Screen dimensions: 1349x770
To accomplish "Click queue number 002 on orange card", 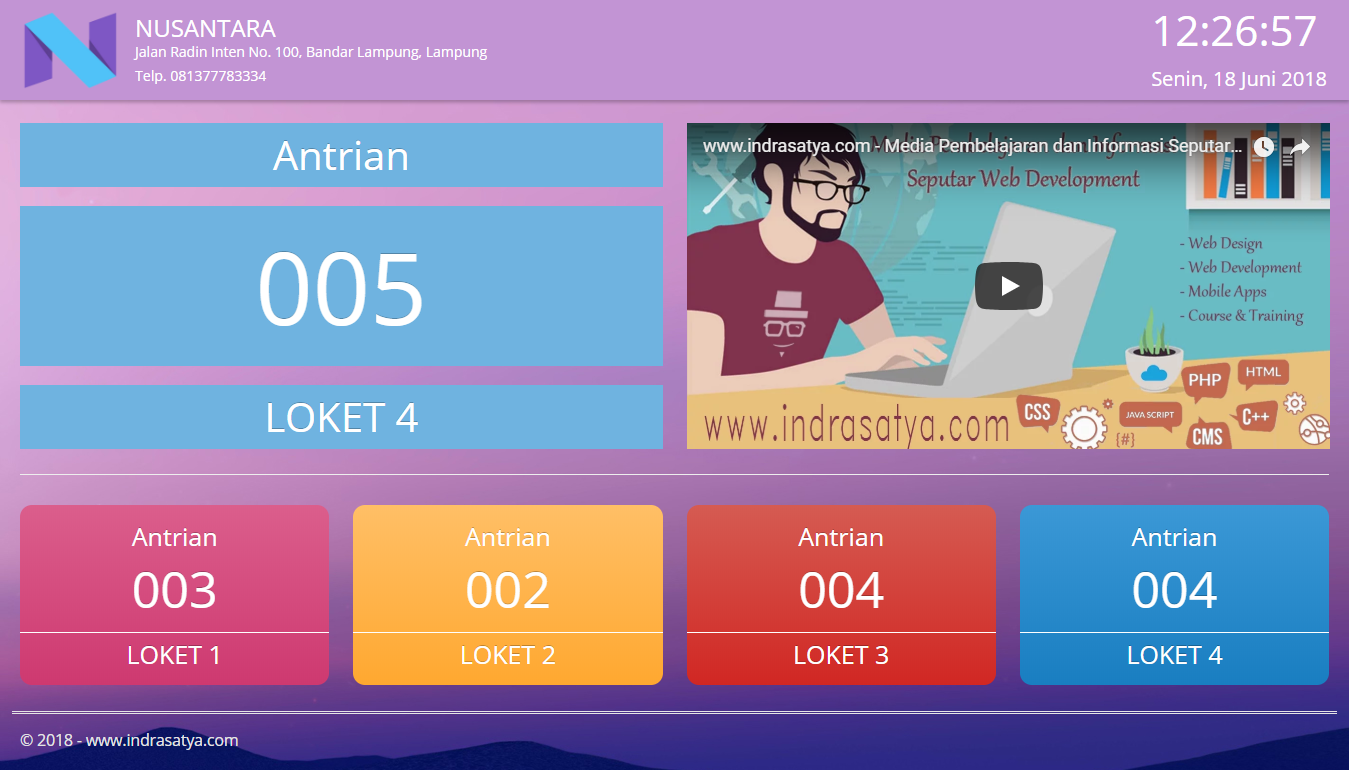I will click(508, 590).
